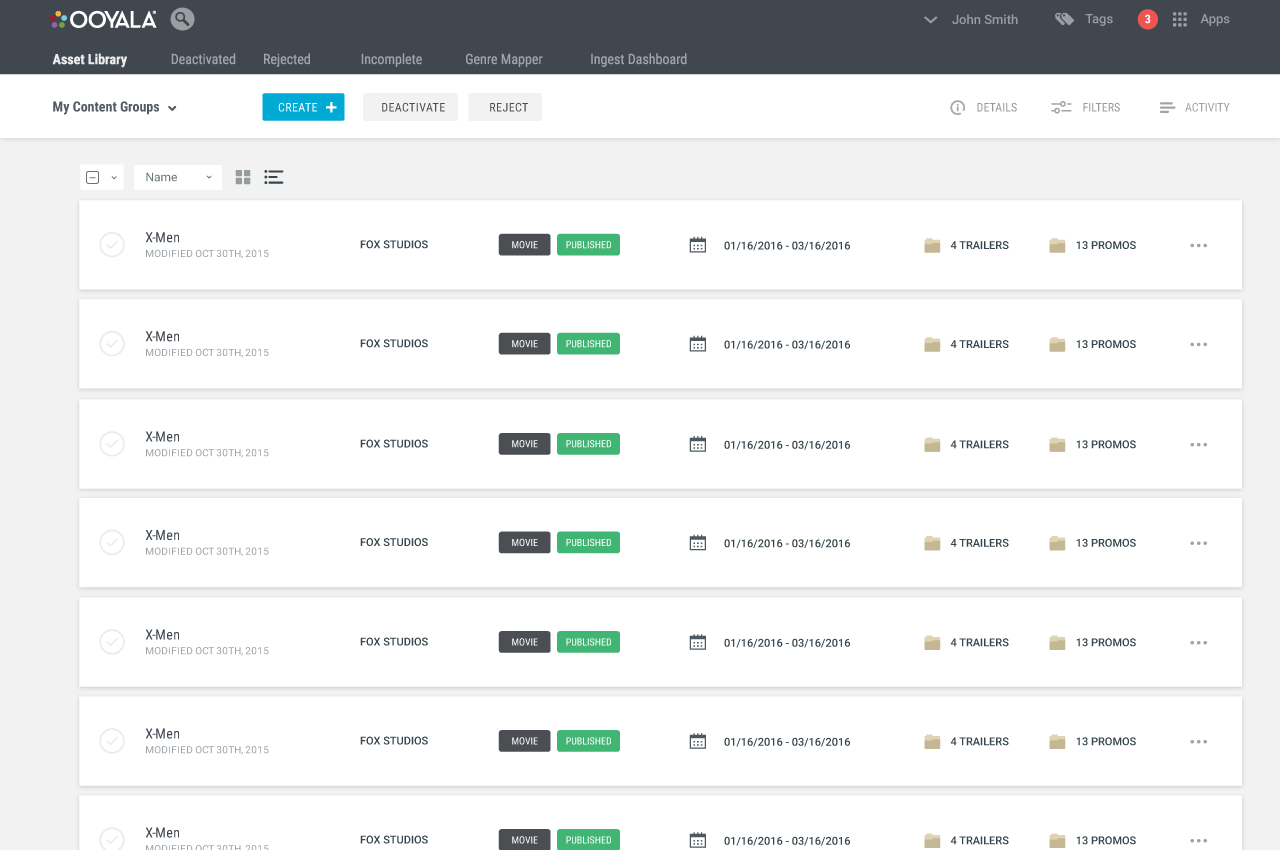Click the PUBLISHED tag on first X-Men row
Image resolution: width=1280 pixels, height=850 pixels.
click(588, 245)
